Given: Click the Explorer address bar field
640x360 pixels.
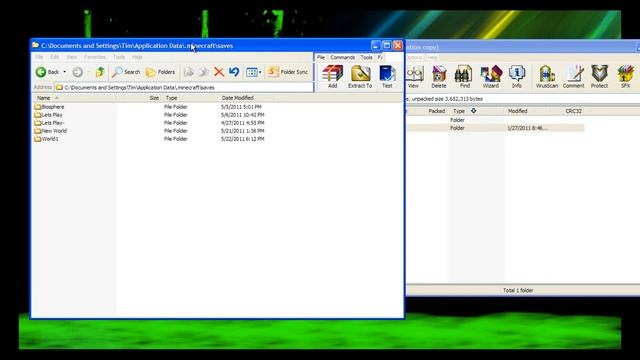Looking at the screenshot, I should click(x=184, y=87).
